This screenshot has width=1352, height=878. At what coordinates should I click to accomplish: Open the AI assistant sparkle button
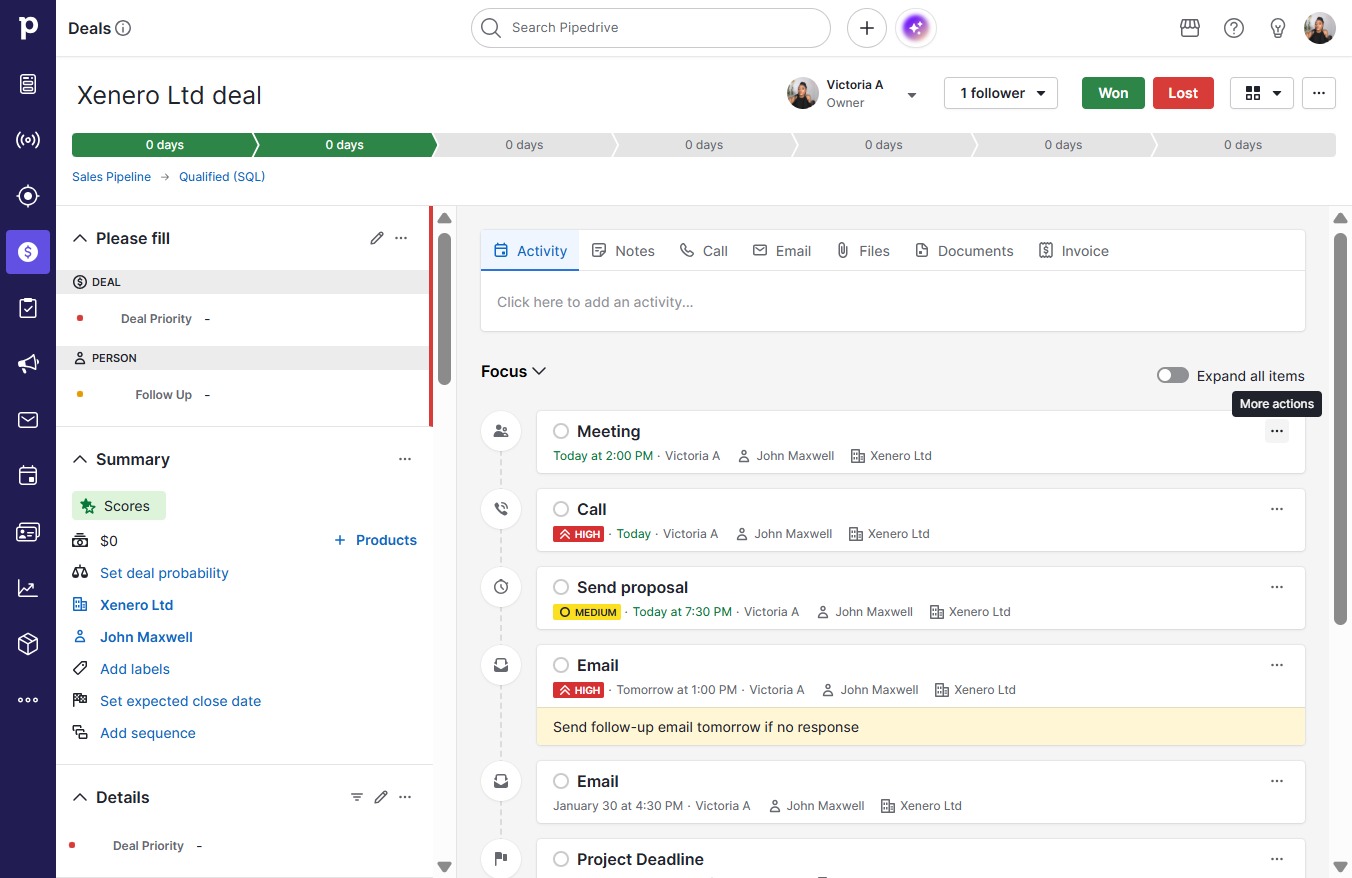point(916,28)
